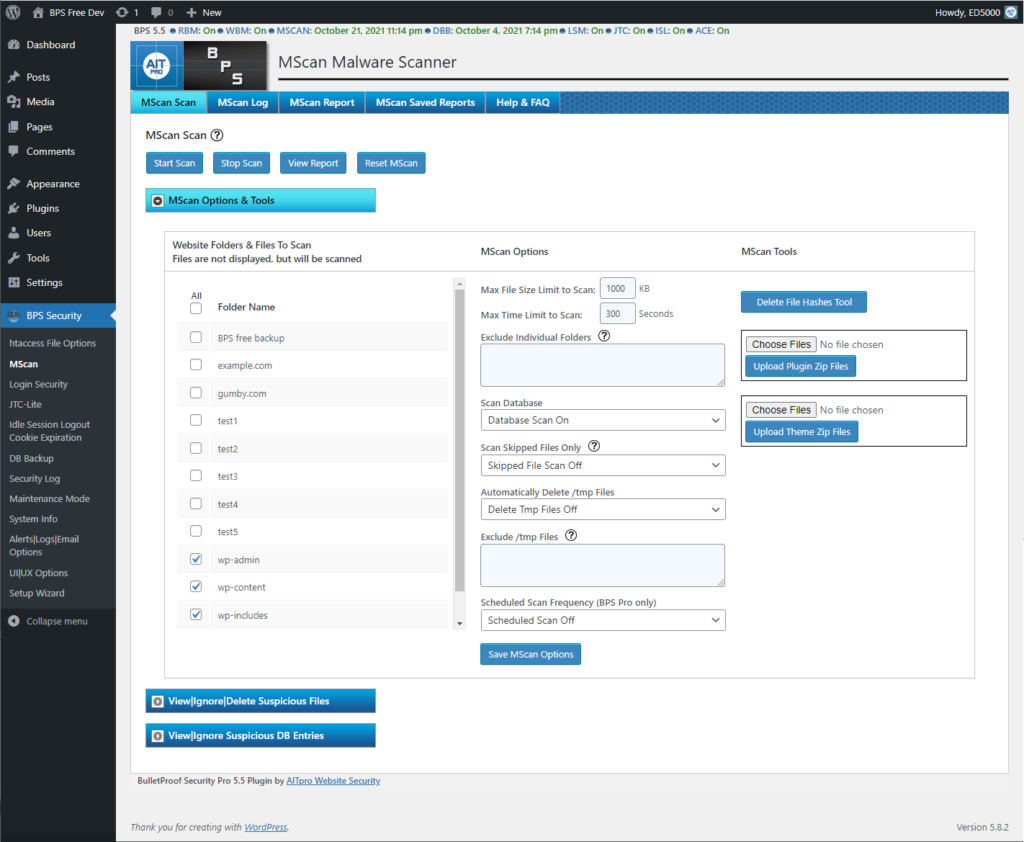Open help icon next to MScan Scan heading
This screenshot has height=842, width=1024.
pyautogui.click(x=217, y=135)
